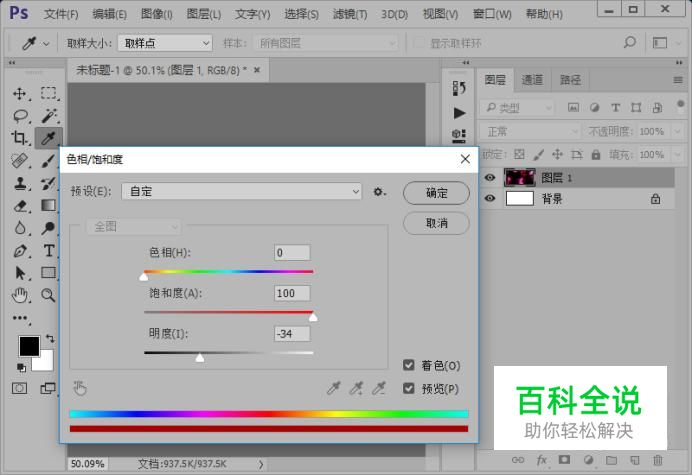The image size is (692, 475).
Task: Swap foreground and background colors
Action: click(50, 339)
